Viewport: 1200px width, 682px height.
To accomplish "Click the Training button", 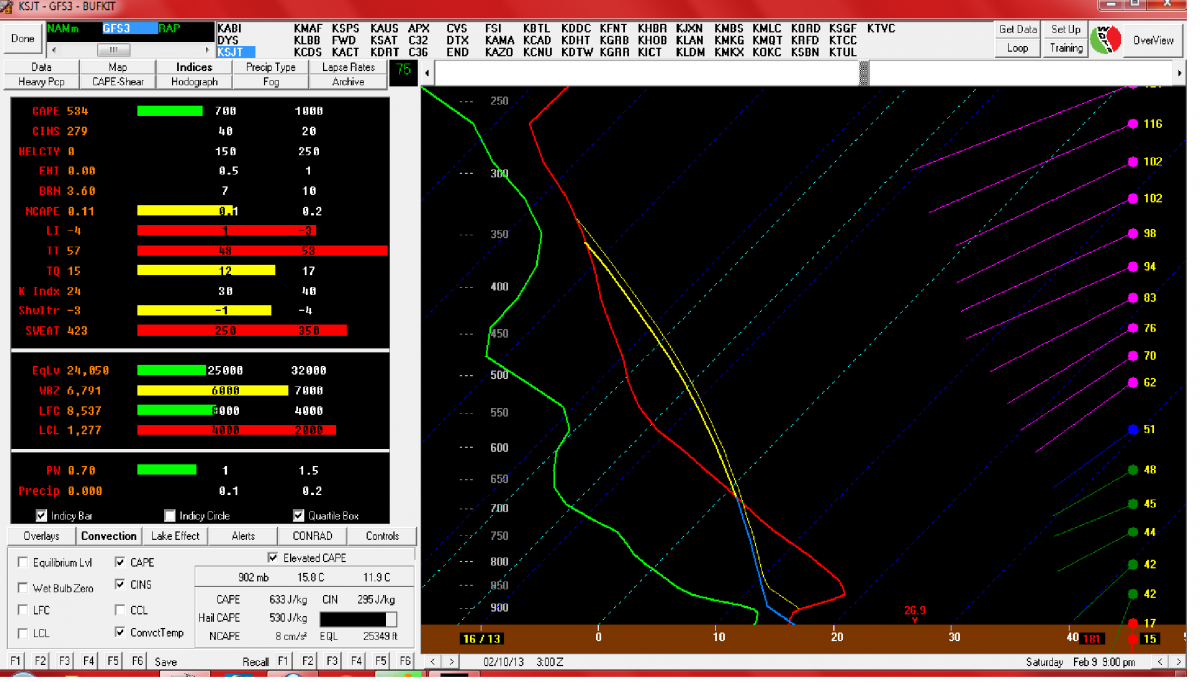I will tap(1066, 47).
